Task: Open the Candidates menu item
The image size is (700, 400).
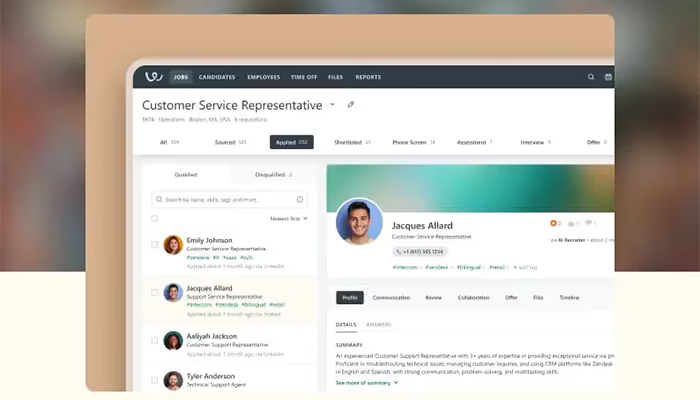Action: (217, 77)
